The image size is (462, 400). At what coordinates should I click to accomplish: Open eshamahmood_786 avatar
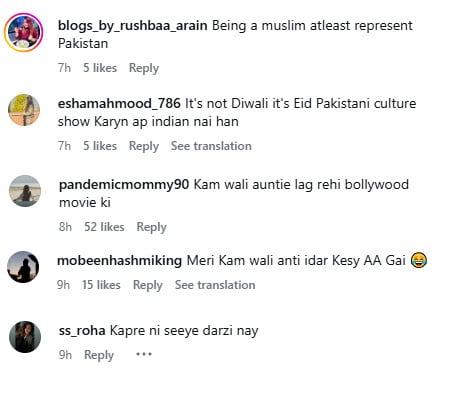click(x=24, y=110)
